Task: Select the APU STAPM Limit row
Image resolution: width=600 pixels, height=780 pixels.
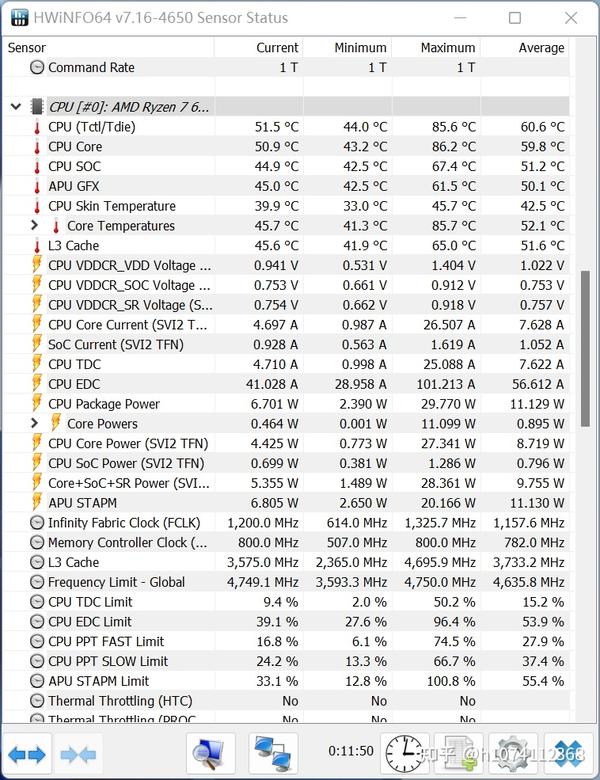Action: tap(98, 681)
